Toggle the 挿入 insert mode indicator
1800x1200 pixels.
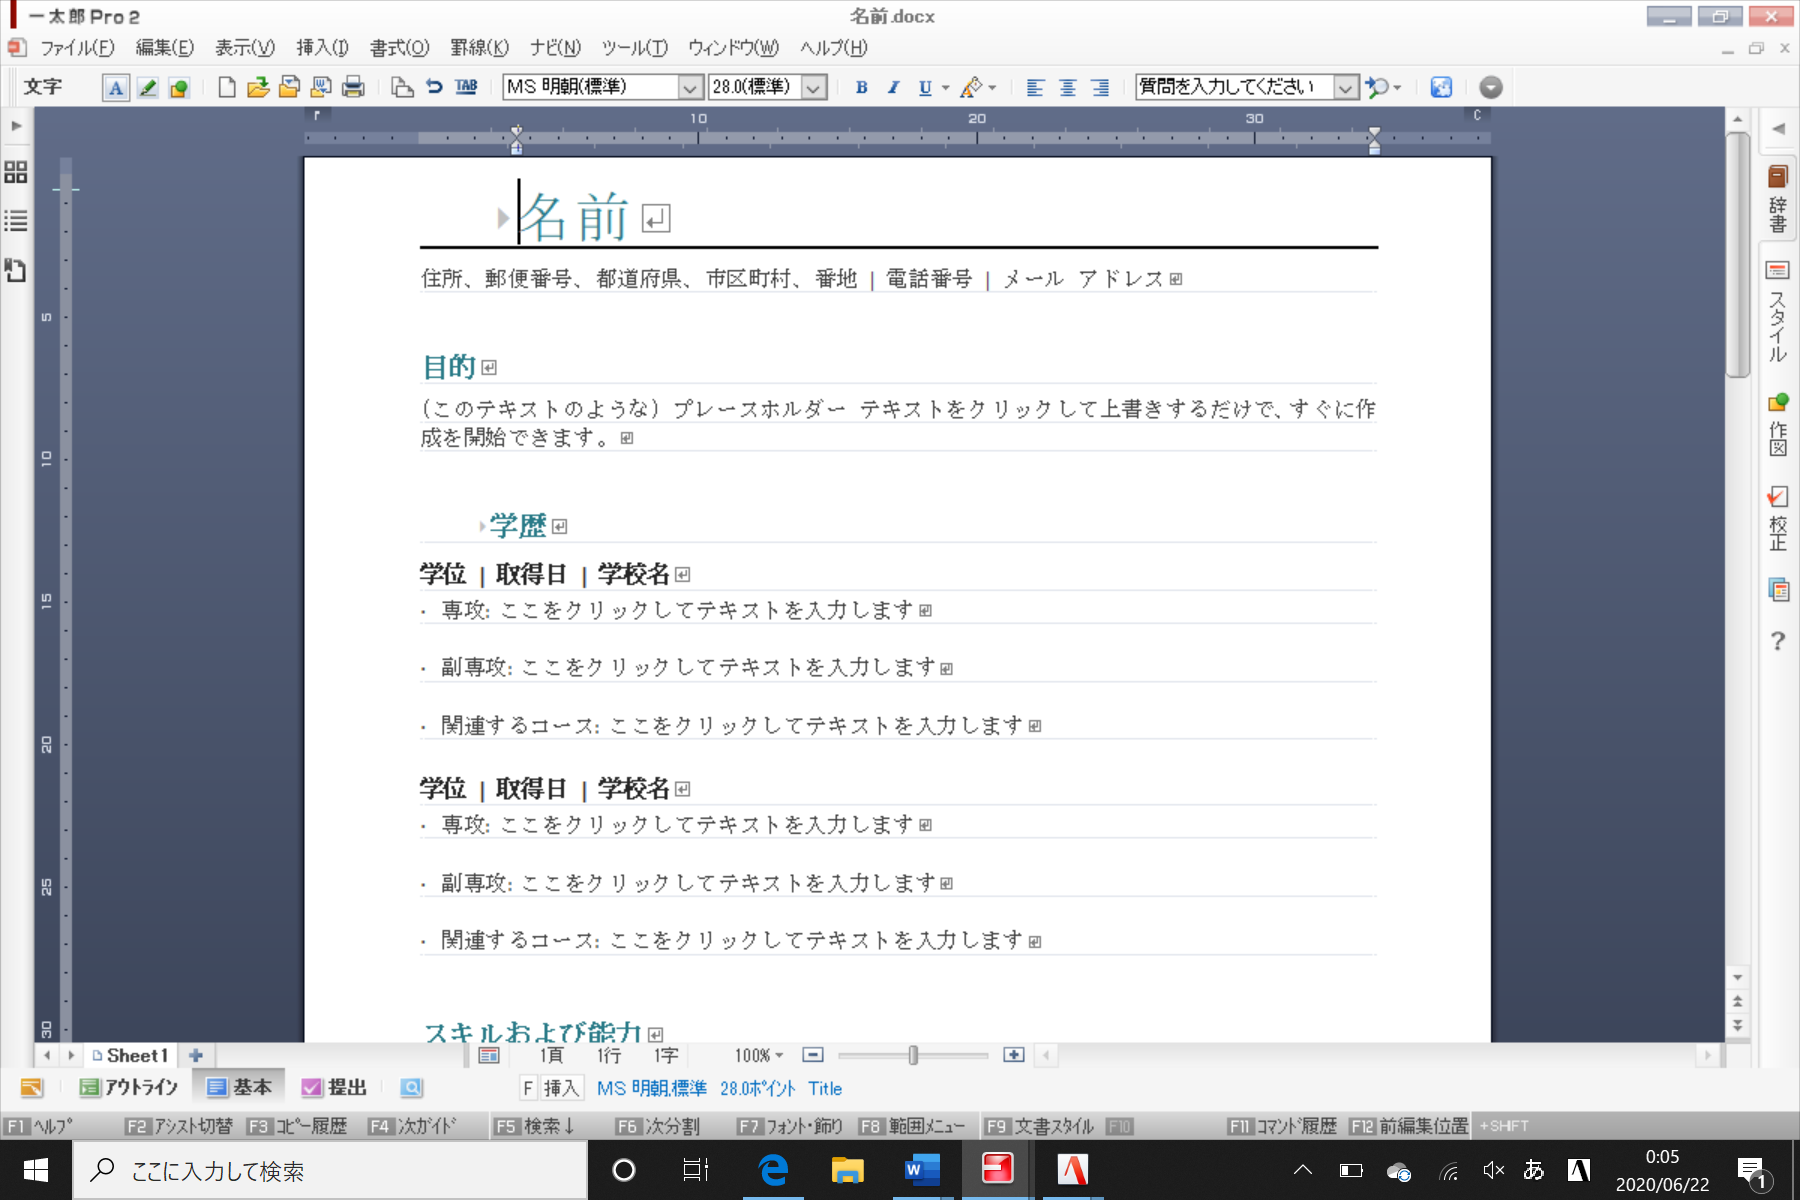(x=561, y=1088)
